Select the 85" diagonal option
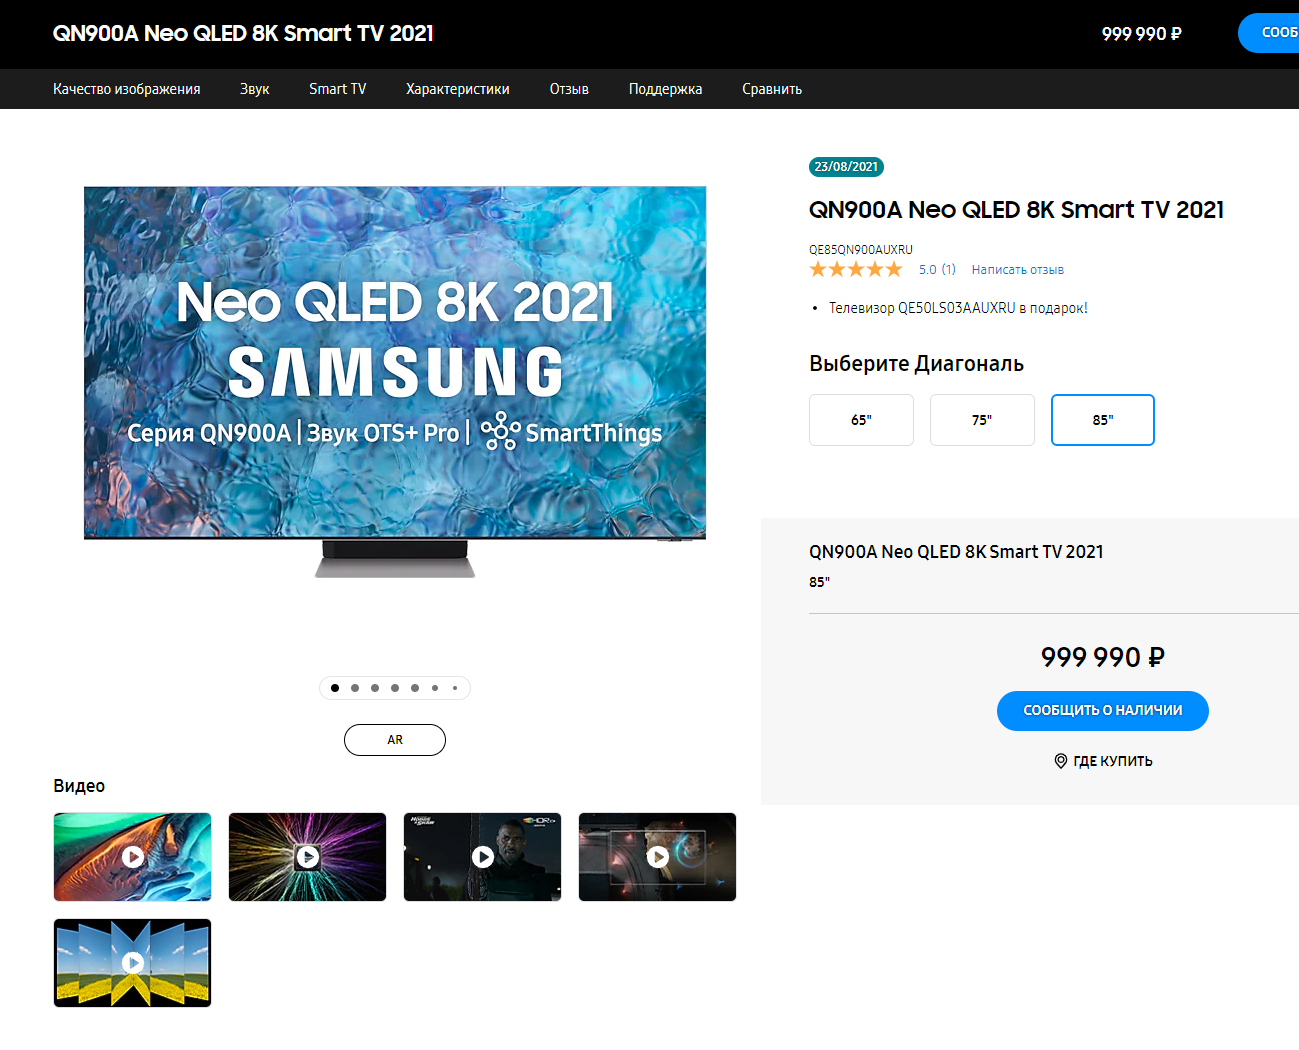The width and height of the screenshot is (1299, 1050). coord(1103,420)
